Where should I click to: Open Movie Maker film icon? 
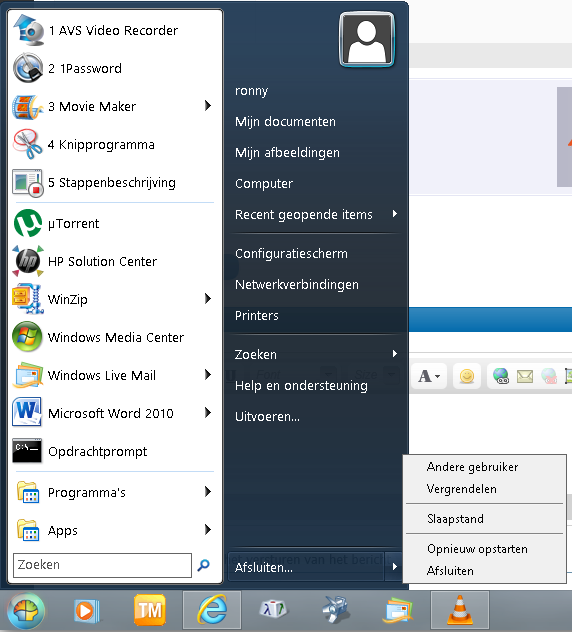27,106
